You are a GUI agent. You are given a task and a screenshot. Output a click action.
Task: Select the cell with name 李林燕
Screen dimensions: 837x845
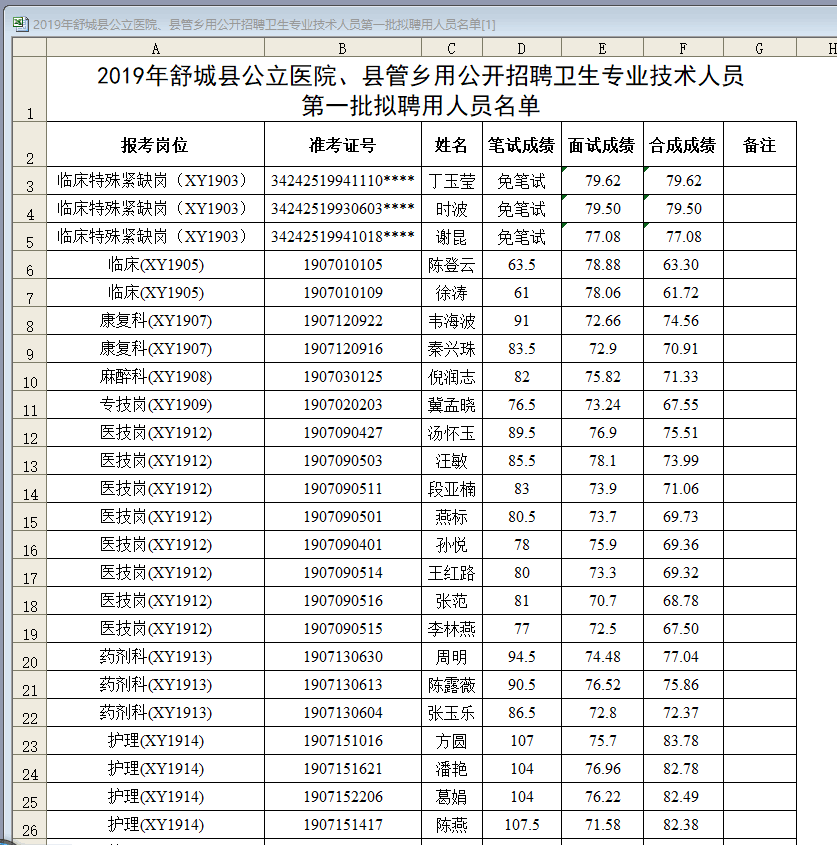[x=452, y=629]
